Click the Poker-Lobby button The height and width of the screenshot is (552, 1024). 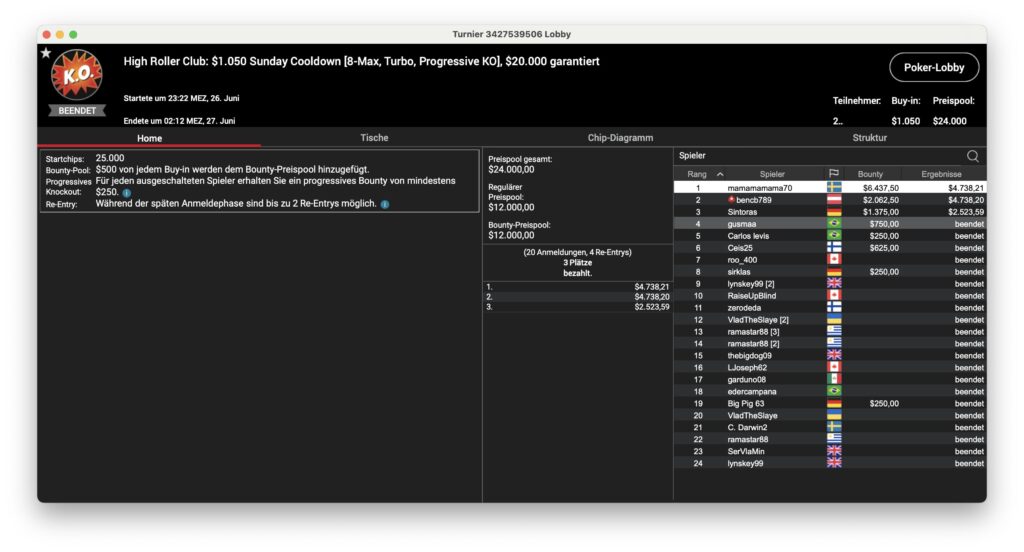tap(933, 67)
